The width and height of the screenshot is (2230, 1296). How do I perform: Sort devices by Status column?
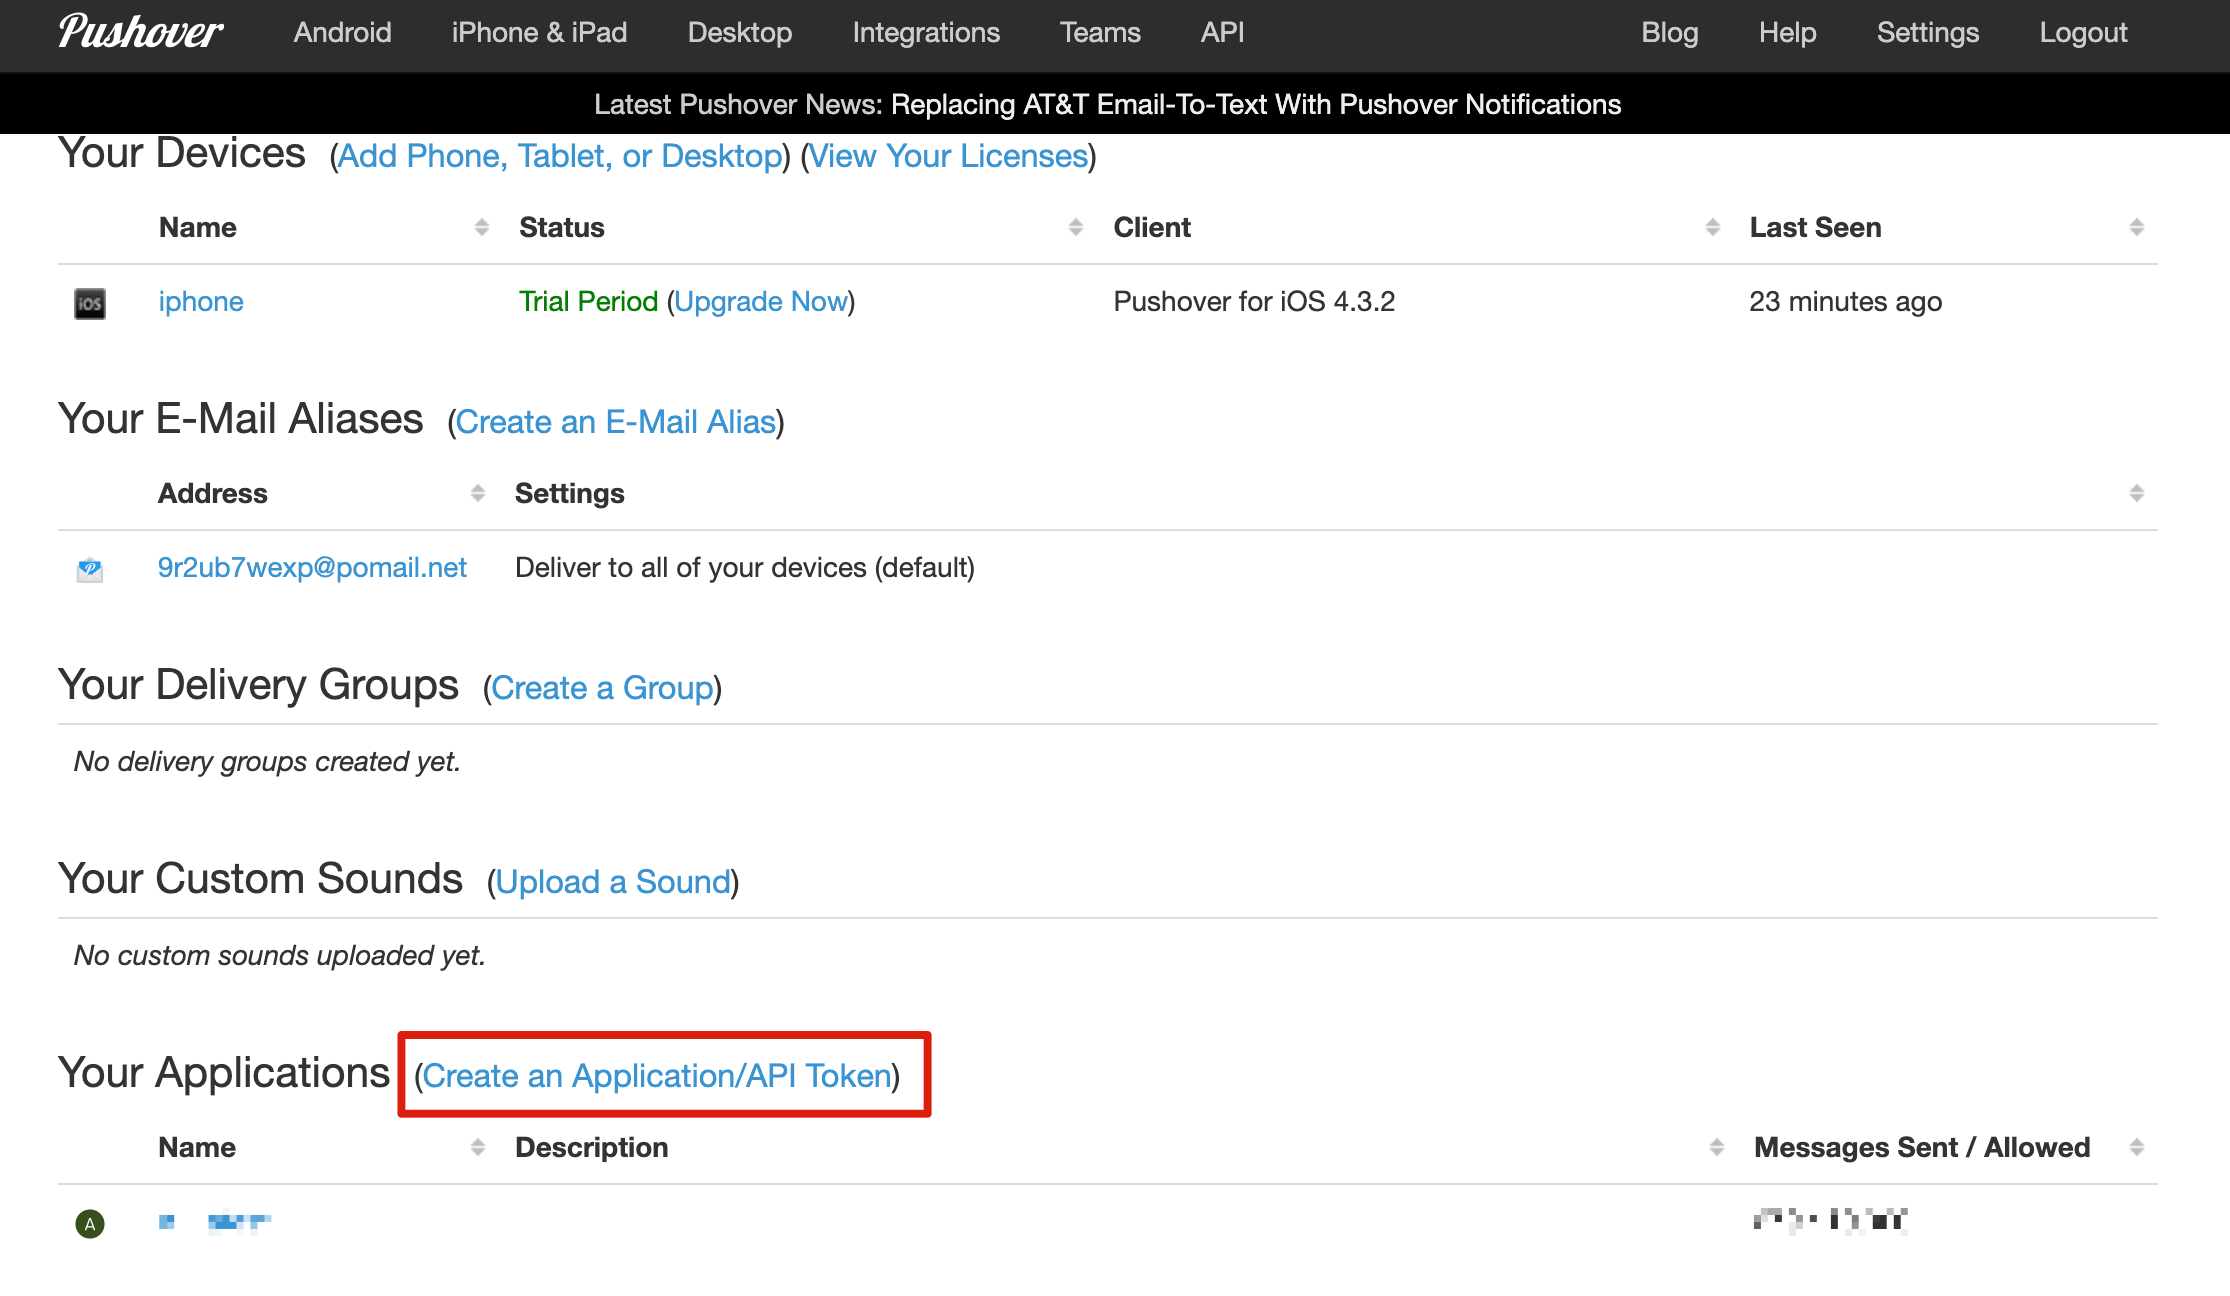click(1076, 227)
